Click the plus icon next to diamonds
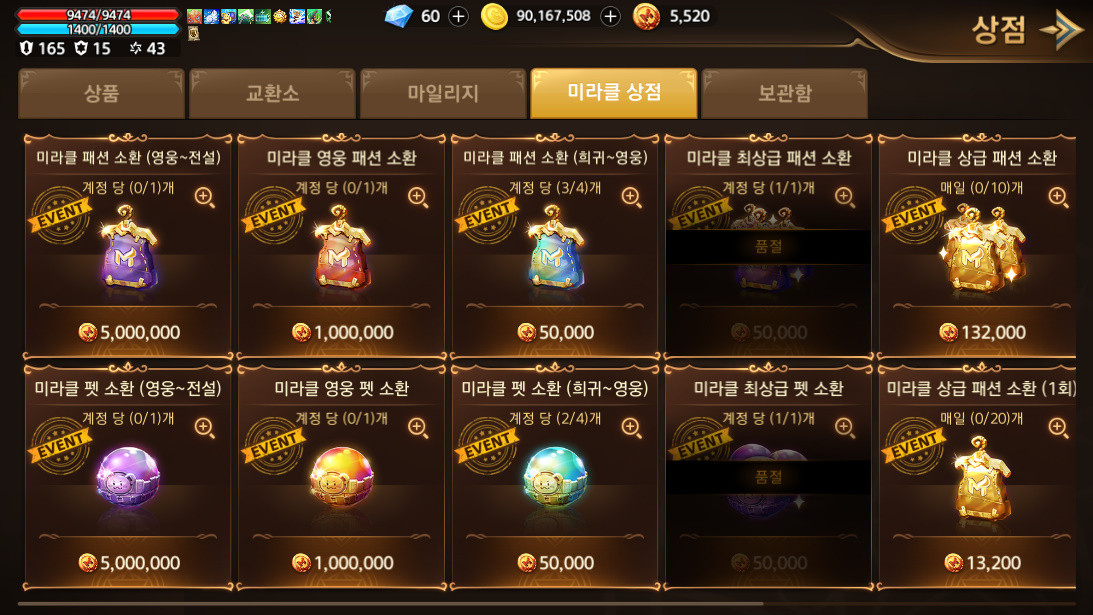 coord(458,16)
